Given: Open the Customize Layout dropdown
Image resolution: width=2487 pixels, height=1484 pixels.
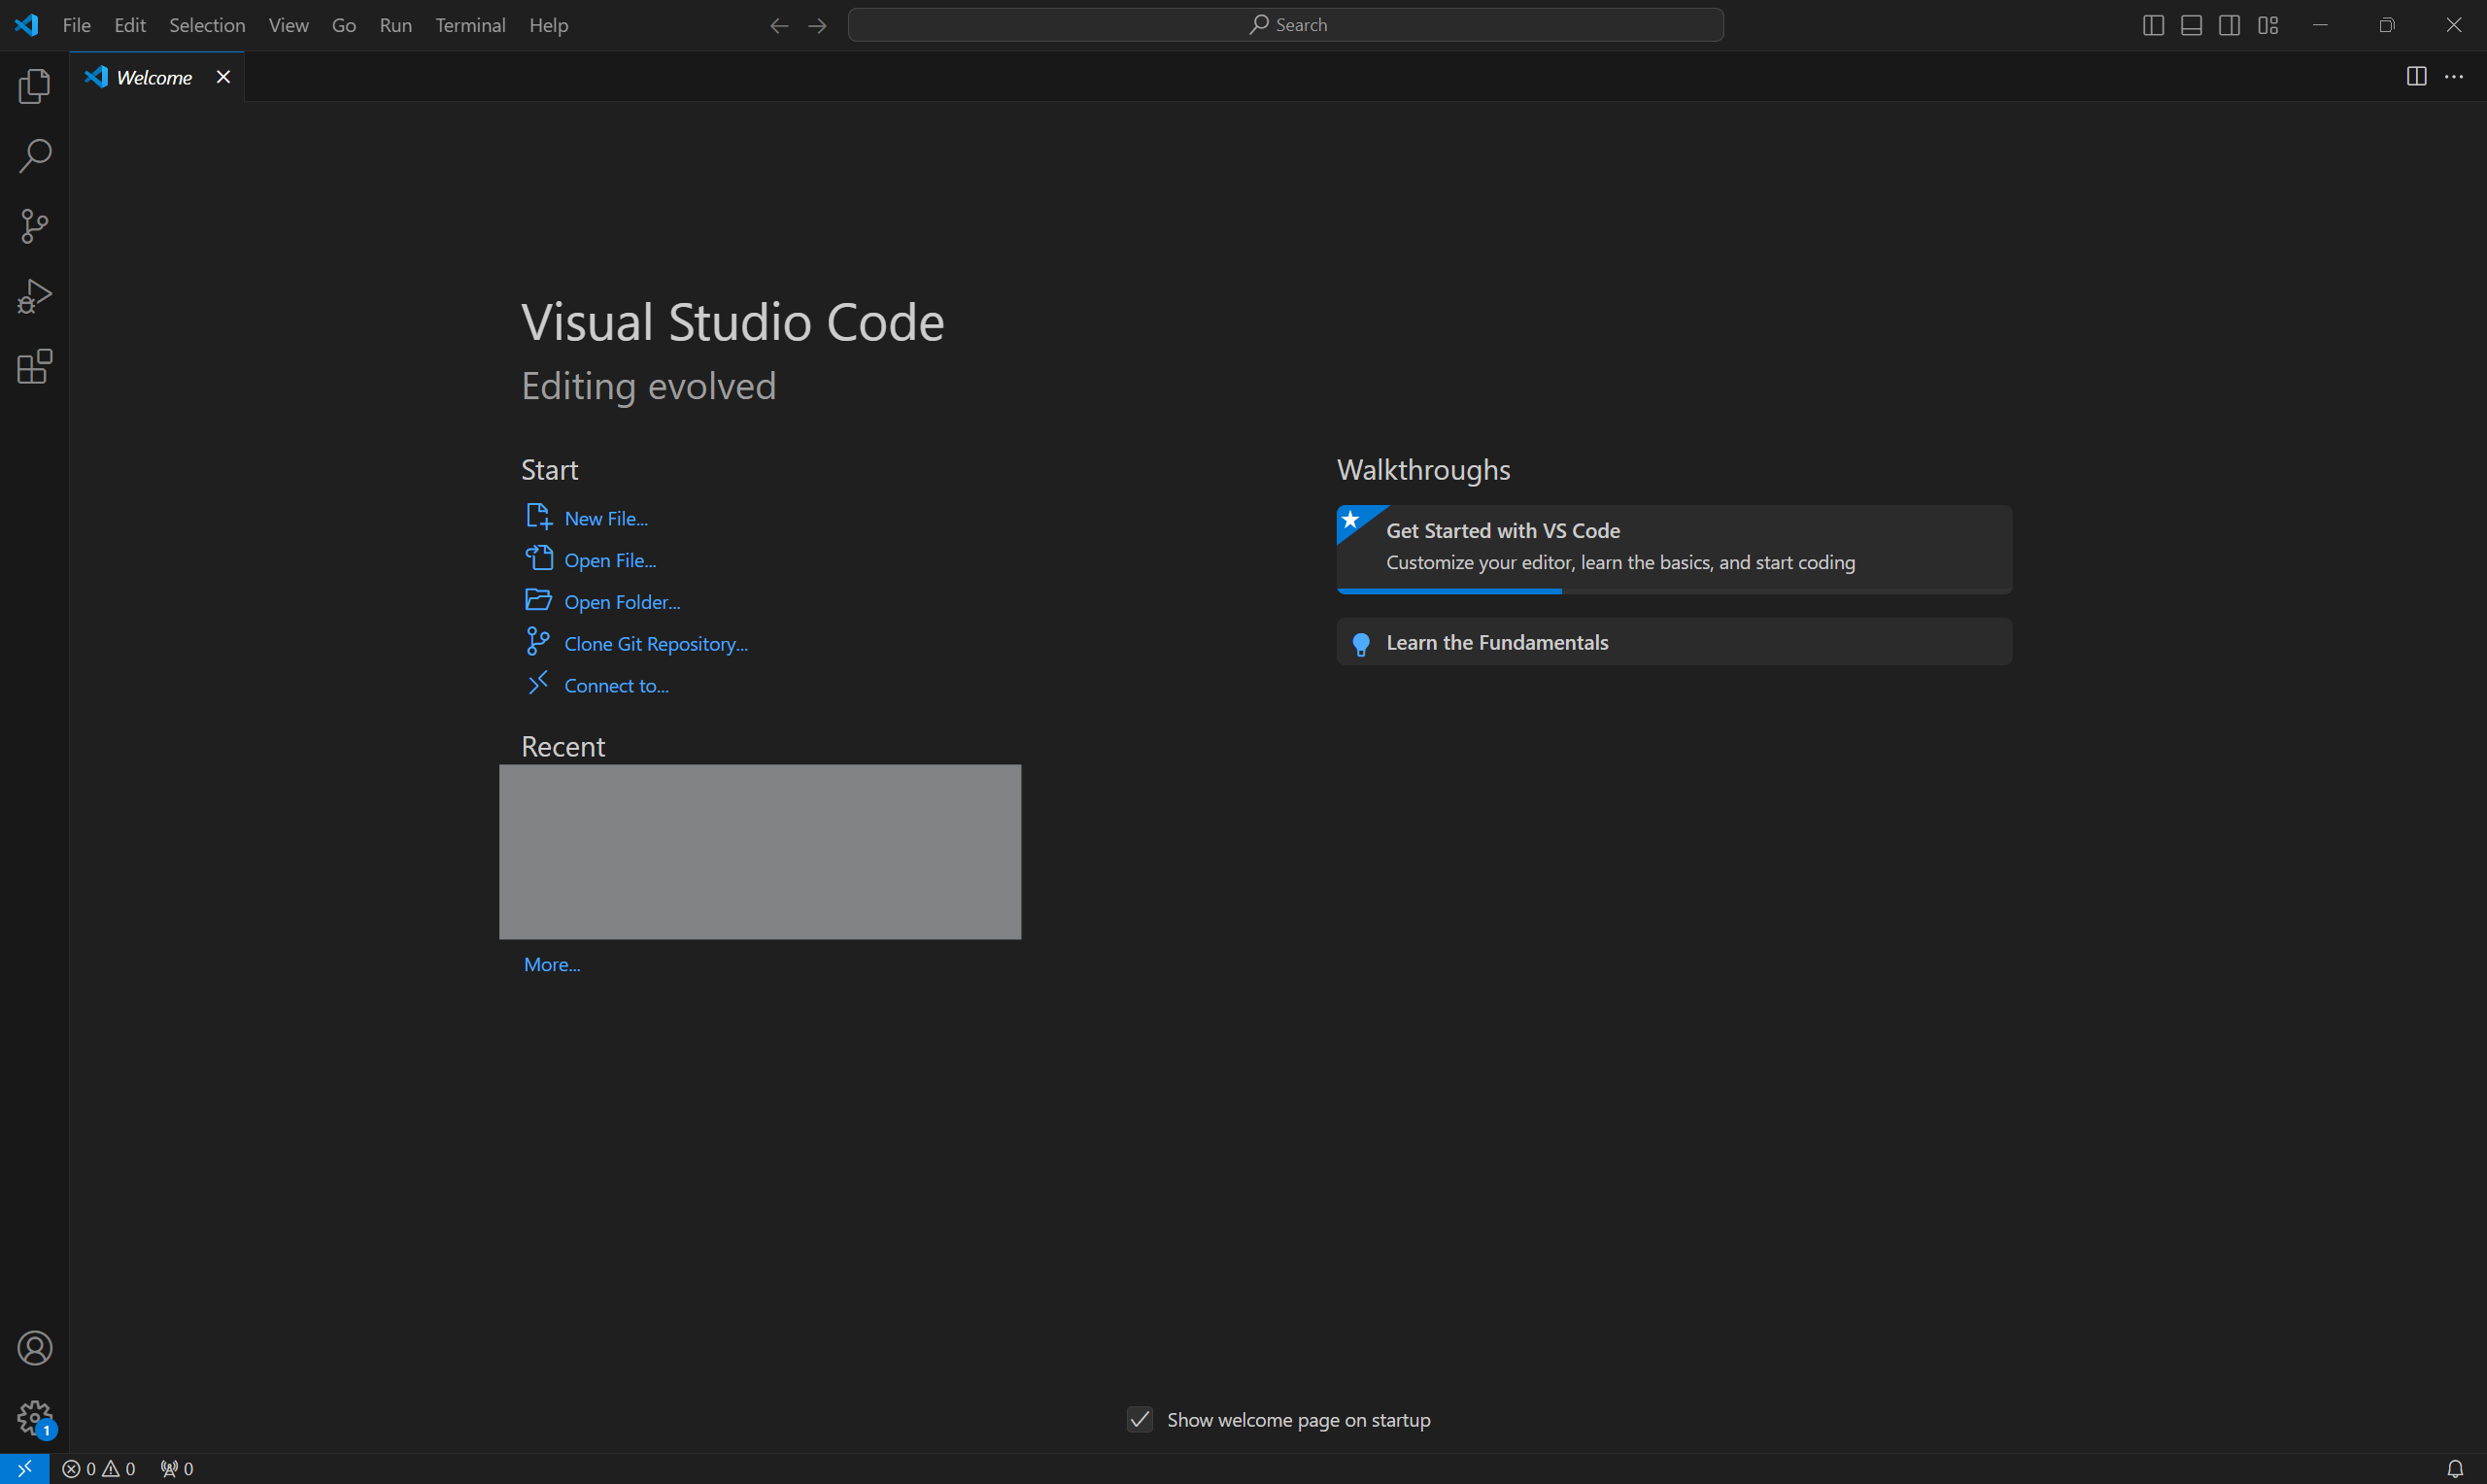Looking at the screenshot, I should tap(2268, 24).
